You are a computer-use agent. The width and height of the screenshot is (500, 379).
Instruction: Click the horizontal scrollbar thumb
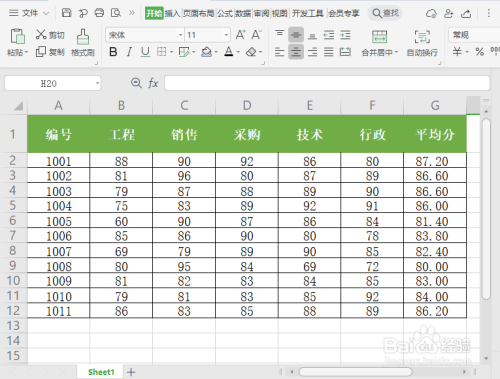(x=355, y=372)
